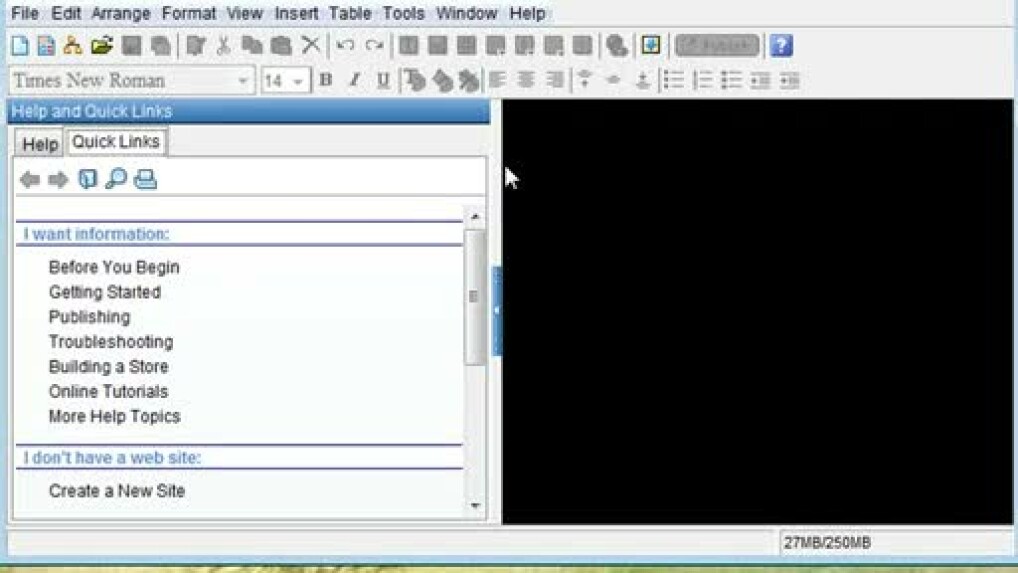Viewport: 1018px width, 573px height.
Task: Open the font size 14 dropdown
Action: pos(298,81)
